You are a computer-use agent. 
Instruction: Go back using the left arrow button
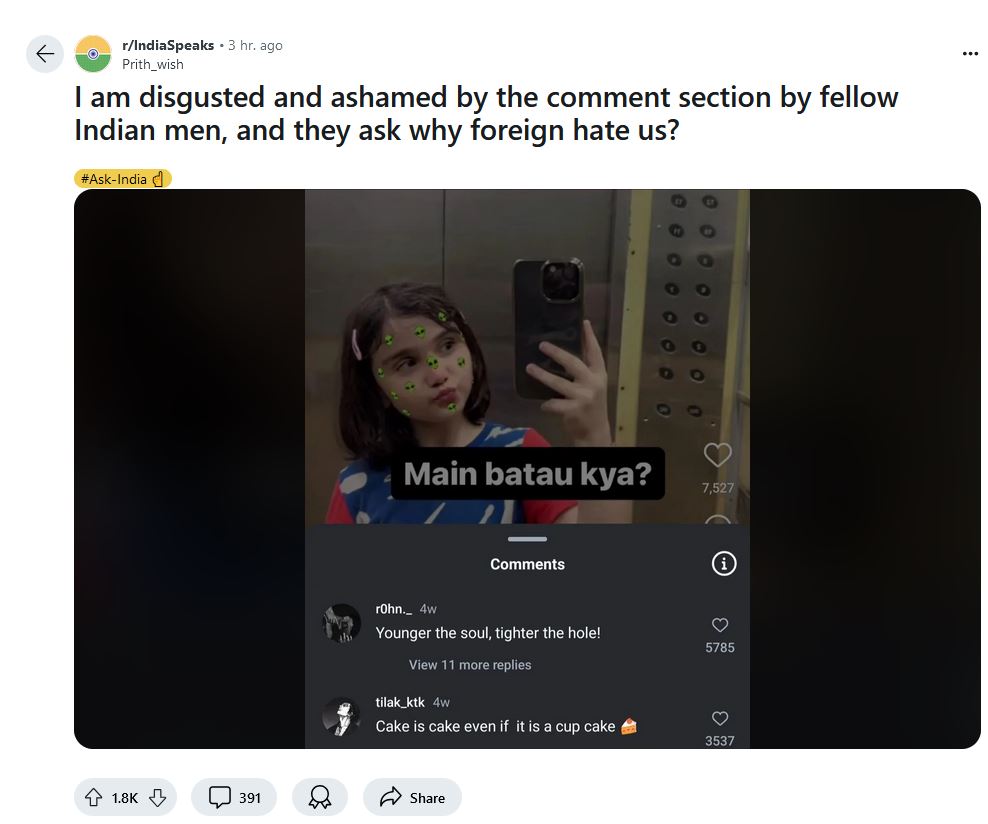coord(45,54)
